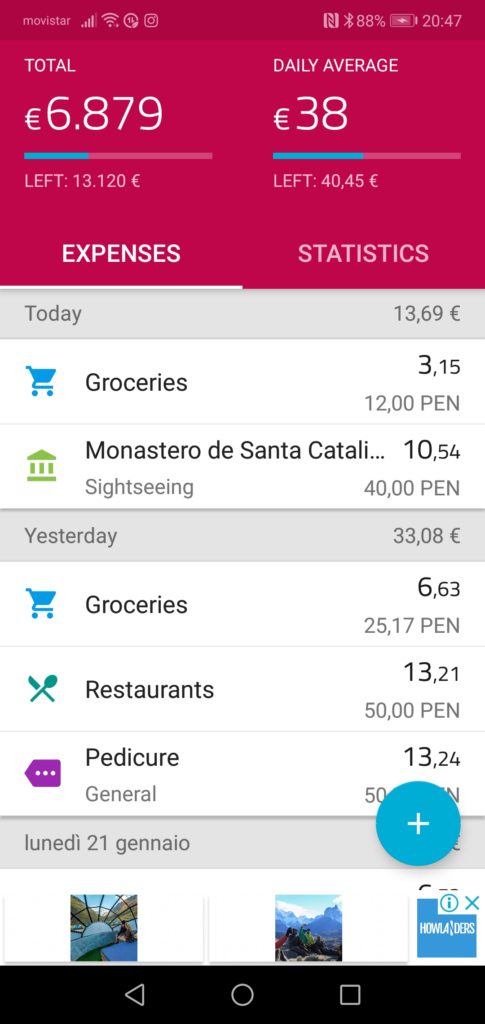Open the Monastero de Santa Catalina expense
Viewport: 485px width, 1024px height.
click(x=242, y=466)
